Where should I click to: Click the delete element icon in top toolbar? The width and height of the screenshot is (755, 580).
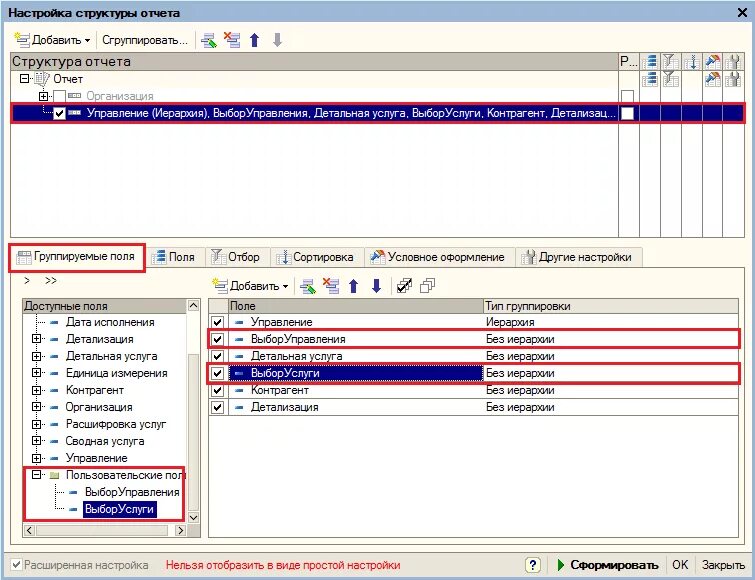pyautogui.click(x=232, y=40)
